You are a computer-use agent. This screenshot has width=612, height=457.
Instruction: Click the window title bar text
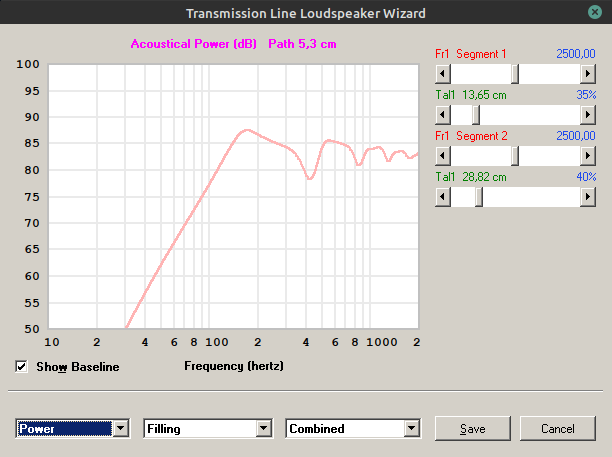coord(306,13)
